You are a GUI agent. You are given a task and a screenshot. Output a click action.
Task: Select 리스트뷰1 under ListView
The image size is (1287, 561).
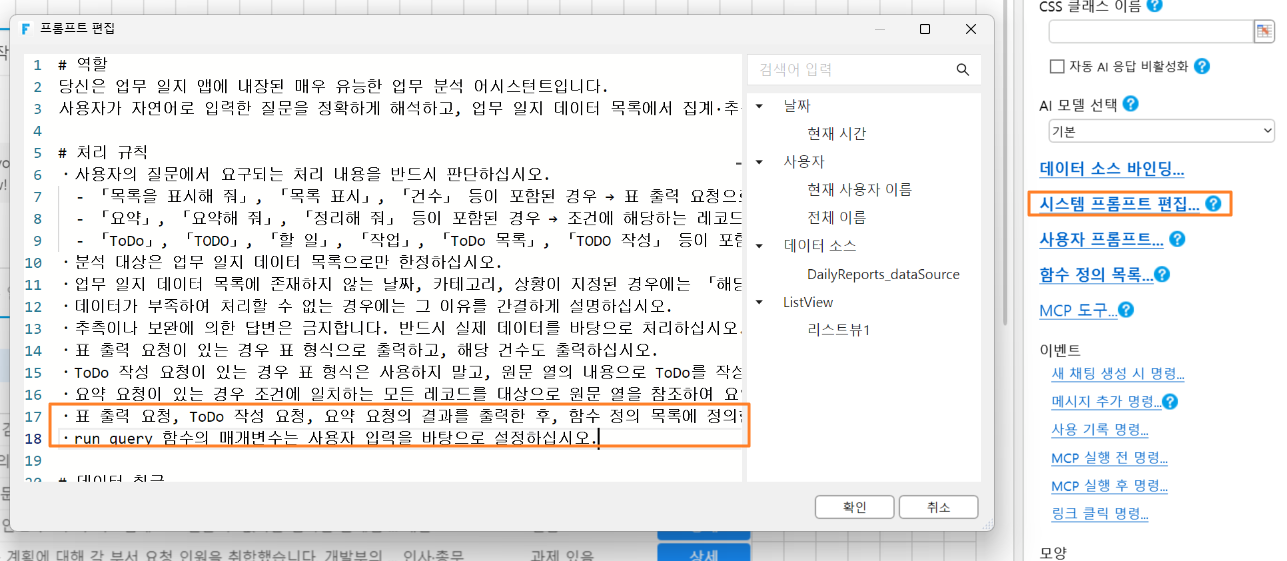(x=838, y=330)
